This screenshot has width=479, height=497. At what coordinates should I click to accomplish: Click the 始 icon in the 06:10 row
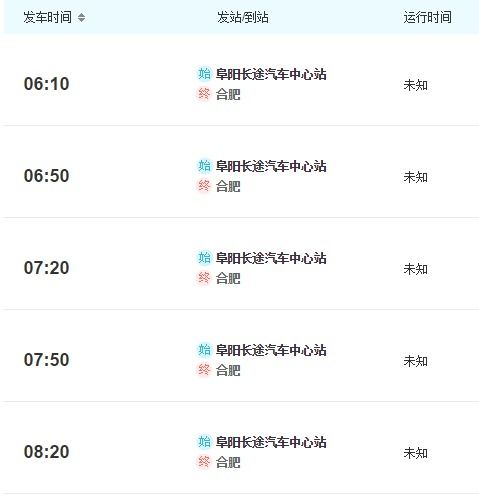(204, 74)
